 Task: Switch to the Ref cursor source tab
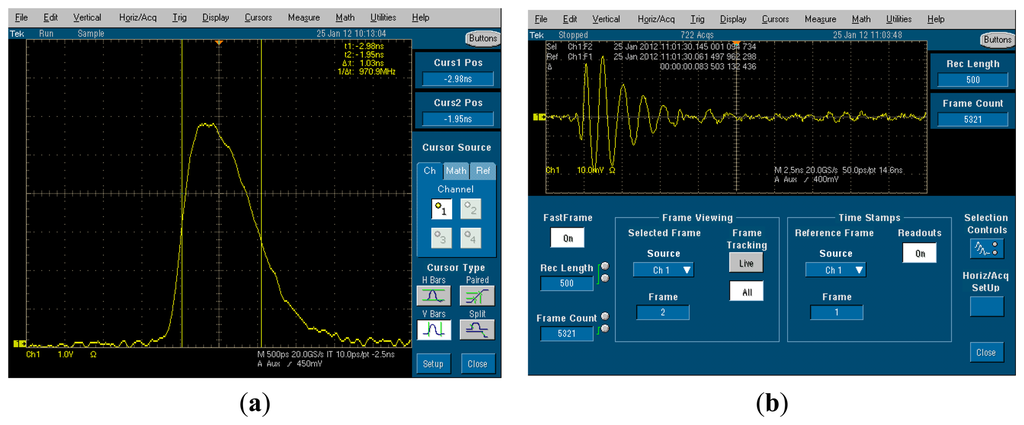click(483, 171)
